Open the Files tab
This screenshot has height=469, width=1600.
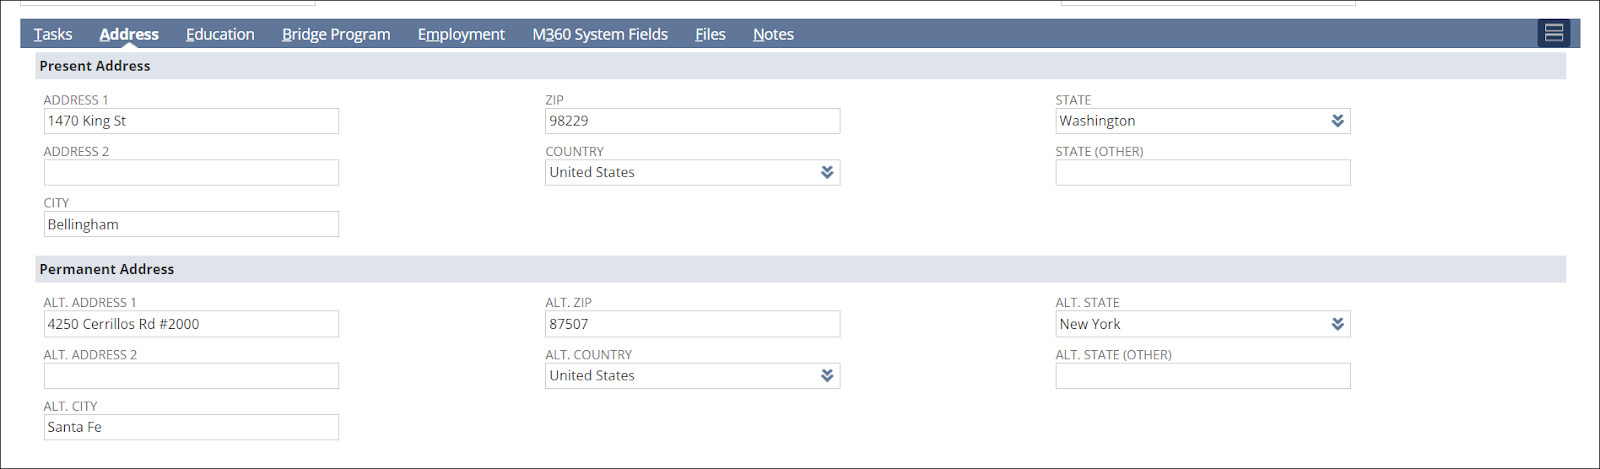tap(710, 34)
